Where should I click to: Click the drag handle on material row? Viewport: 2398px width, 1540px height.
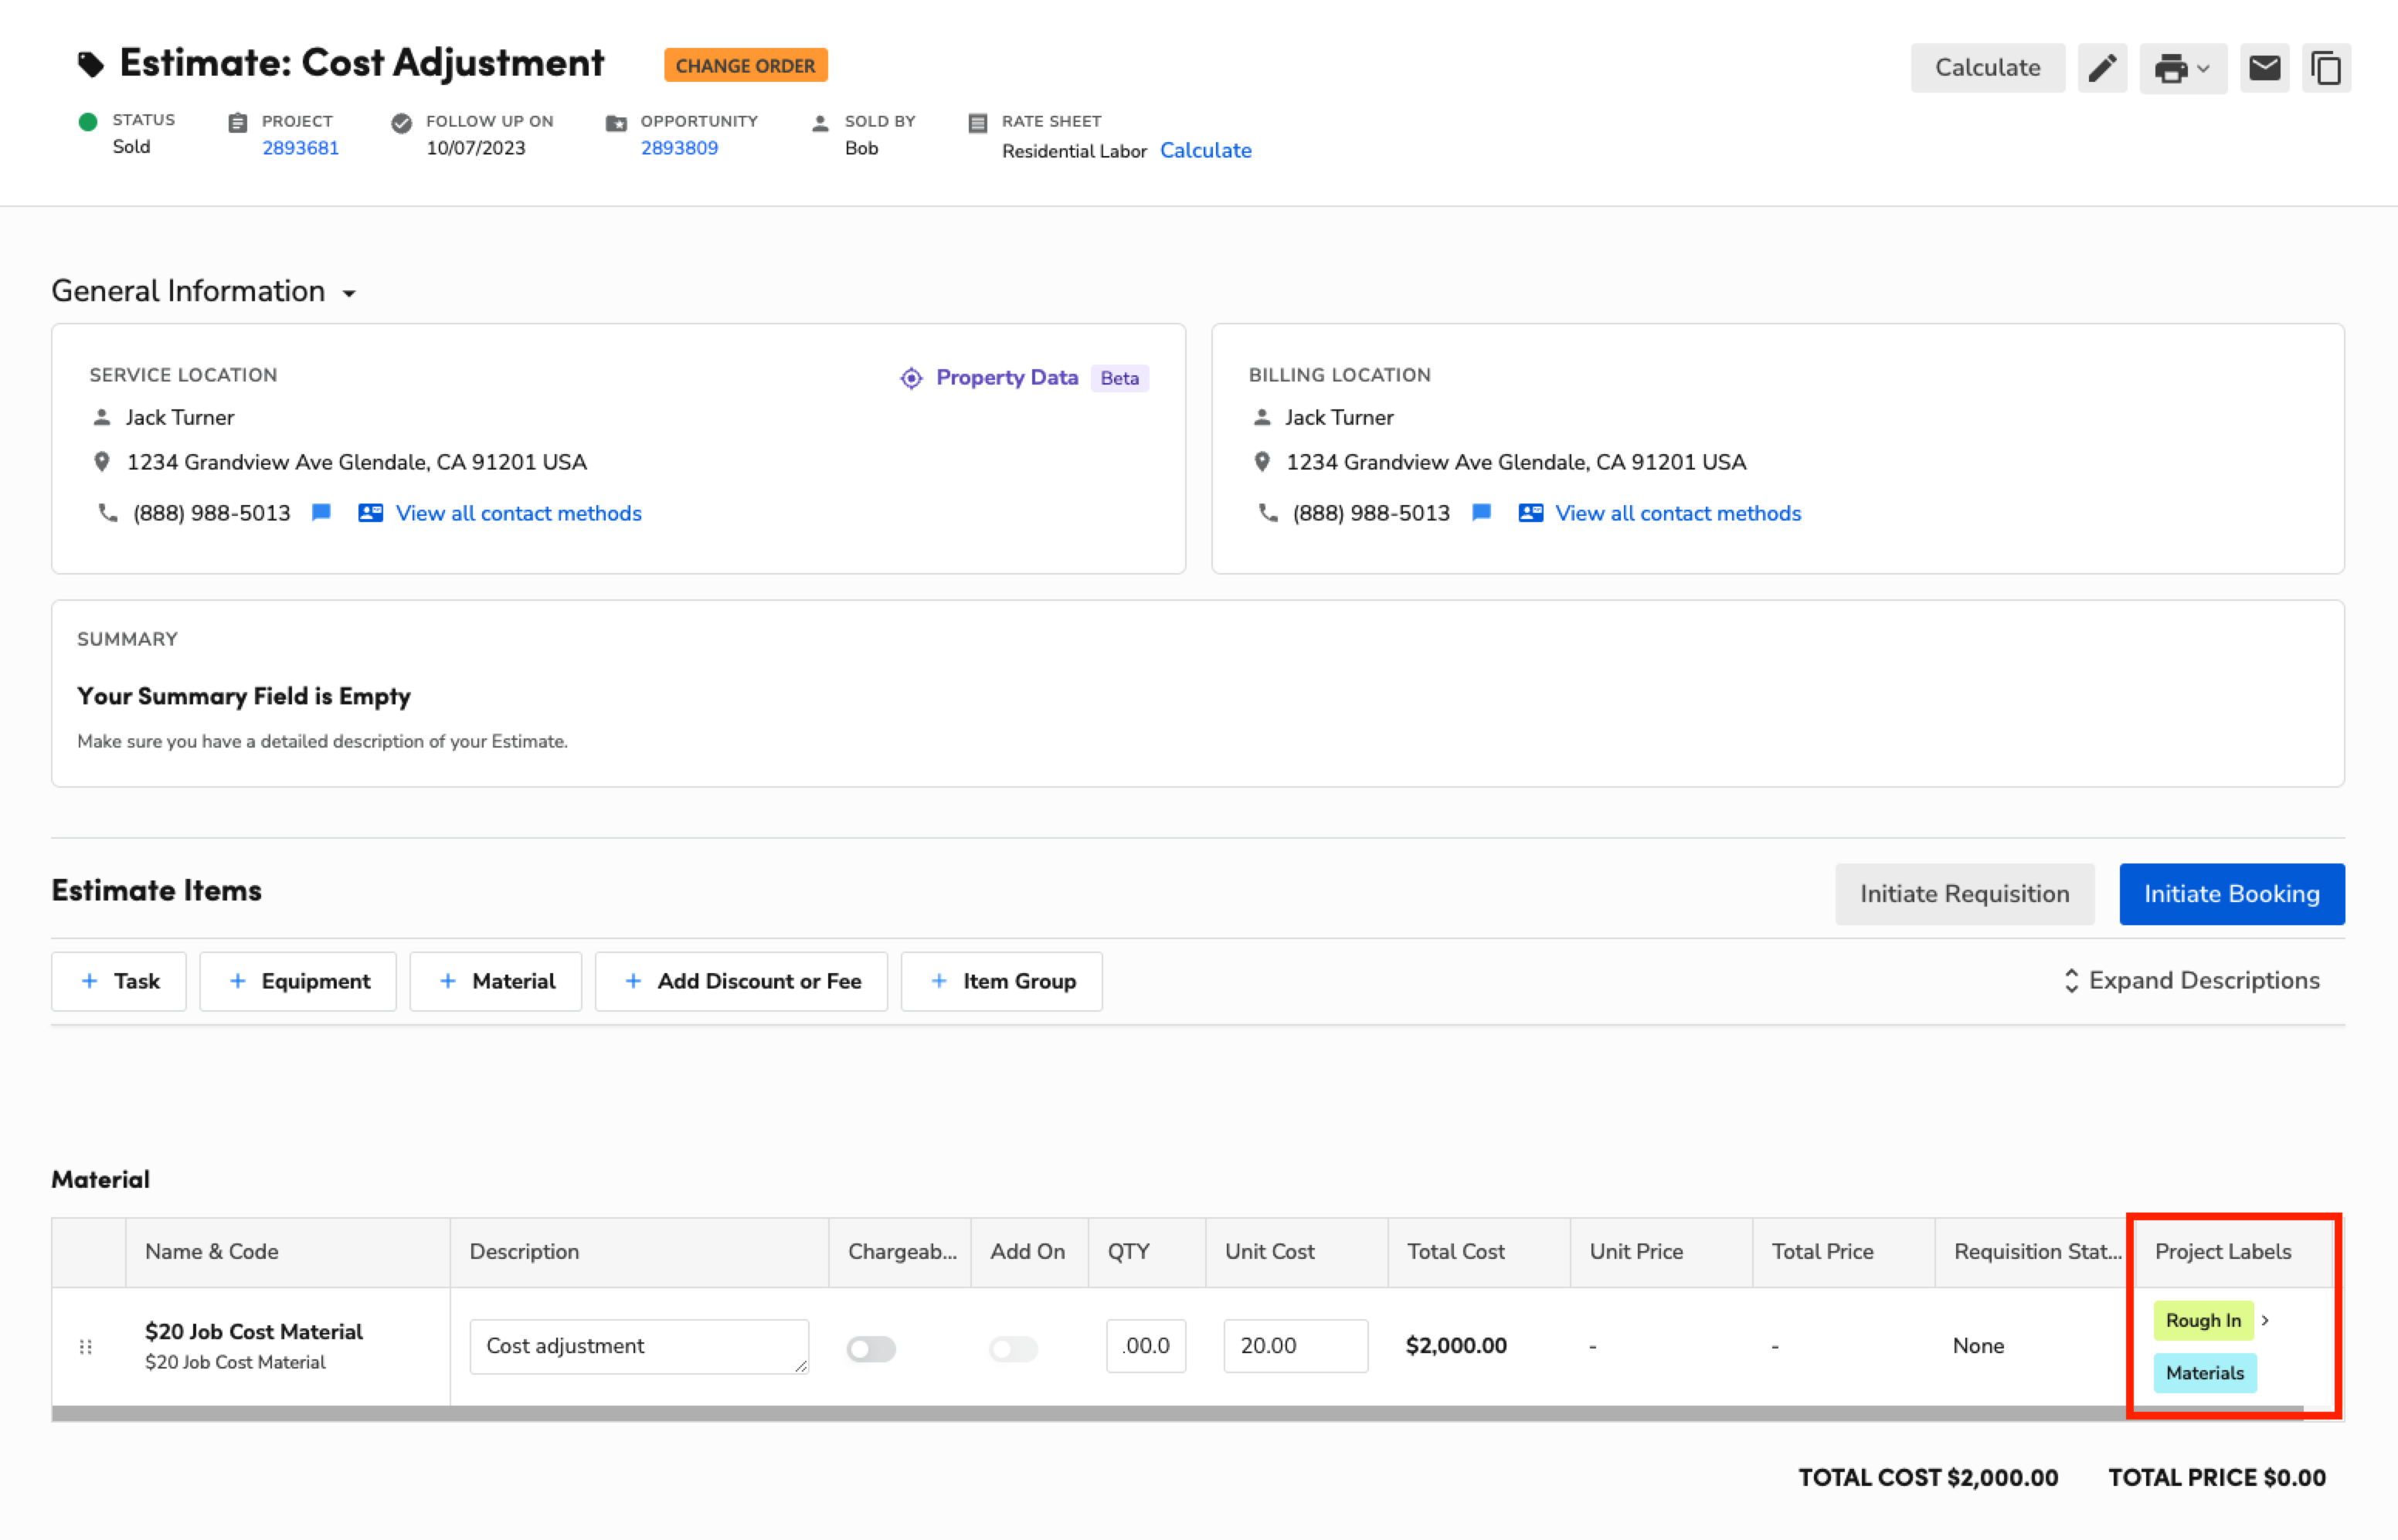[86, 1347]
